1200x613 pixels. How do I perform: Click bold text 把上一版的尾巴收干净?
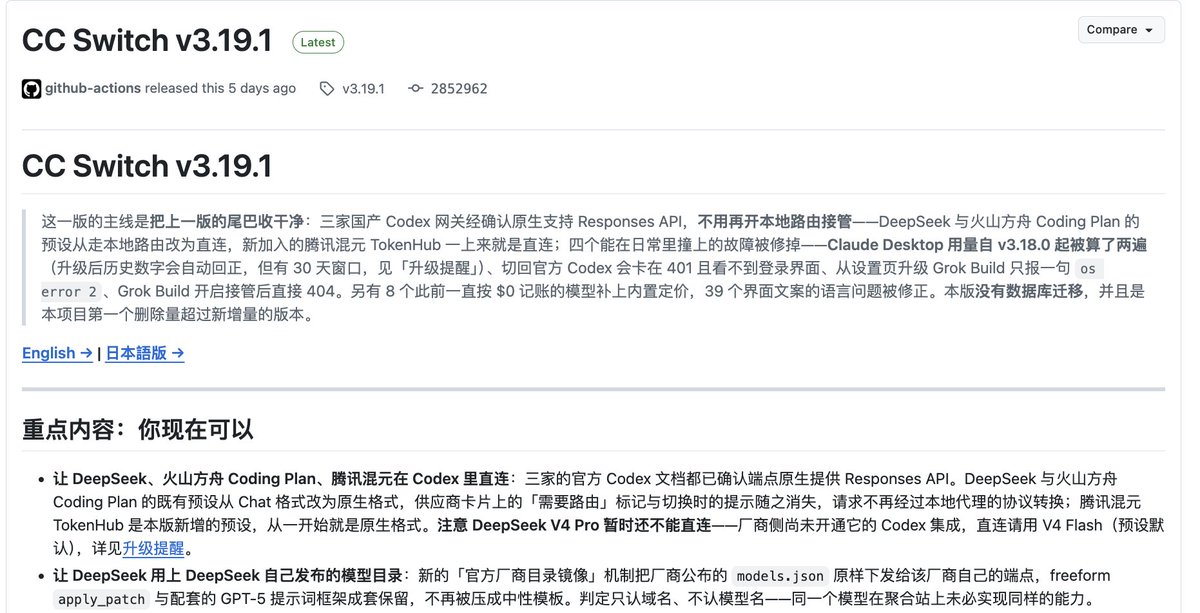tap(227, 221)
